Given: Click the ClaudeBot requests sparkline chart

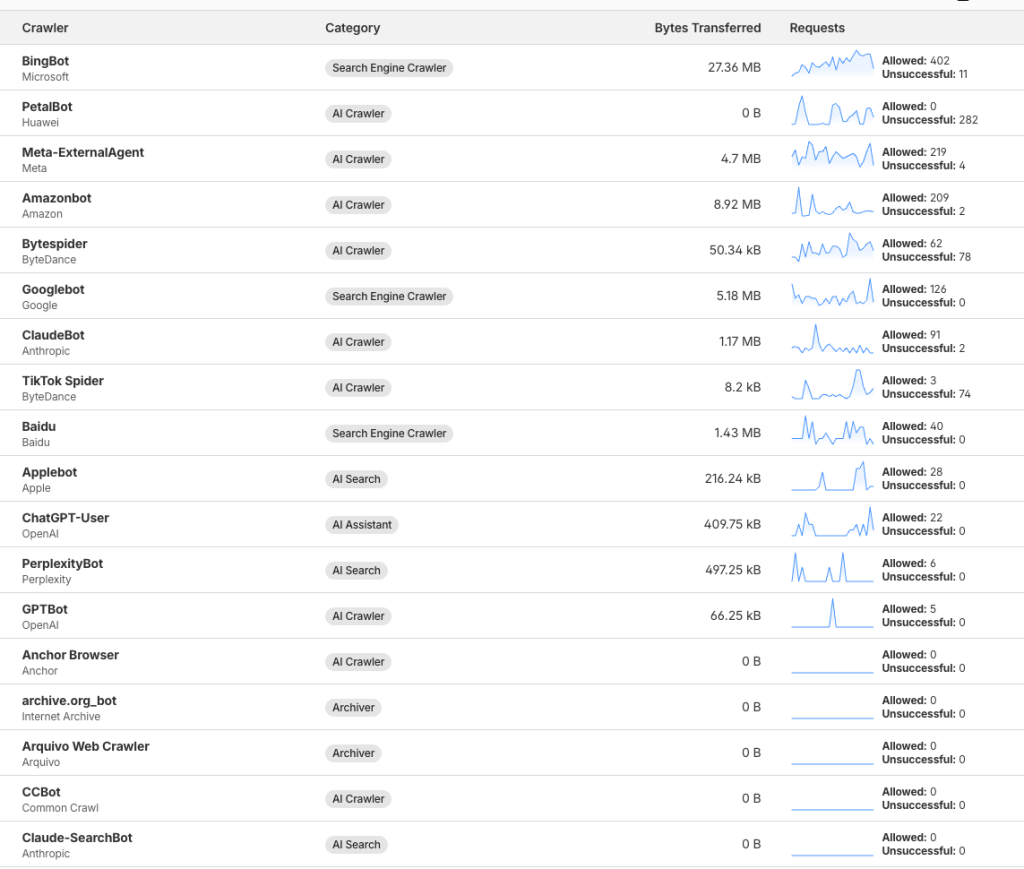Looking at the screenshot, I should point(832,339).
